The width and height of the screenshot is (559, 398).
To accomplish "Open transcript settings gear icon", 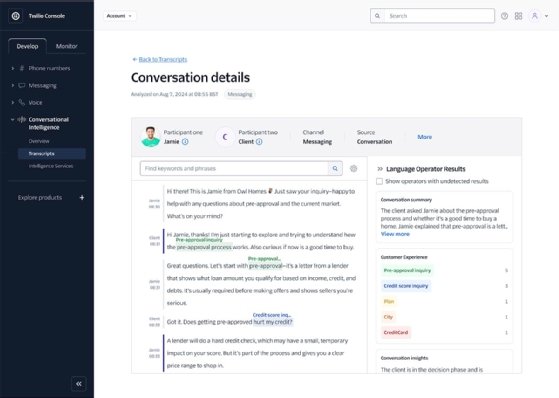I will pos(353,168).
